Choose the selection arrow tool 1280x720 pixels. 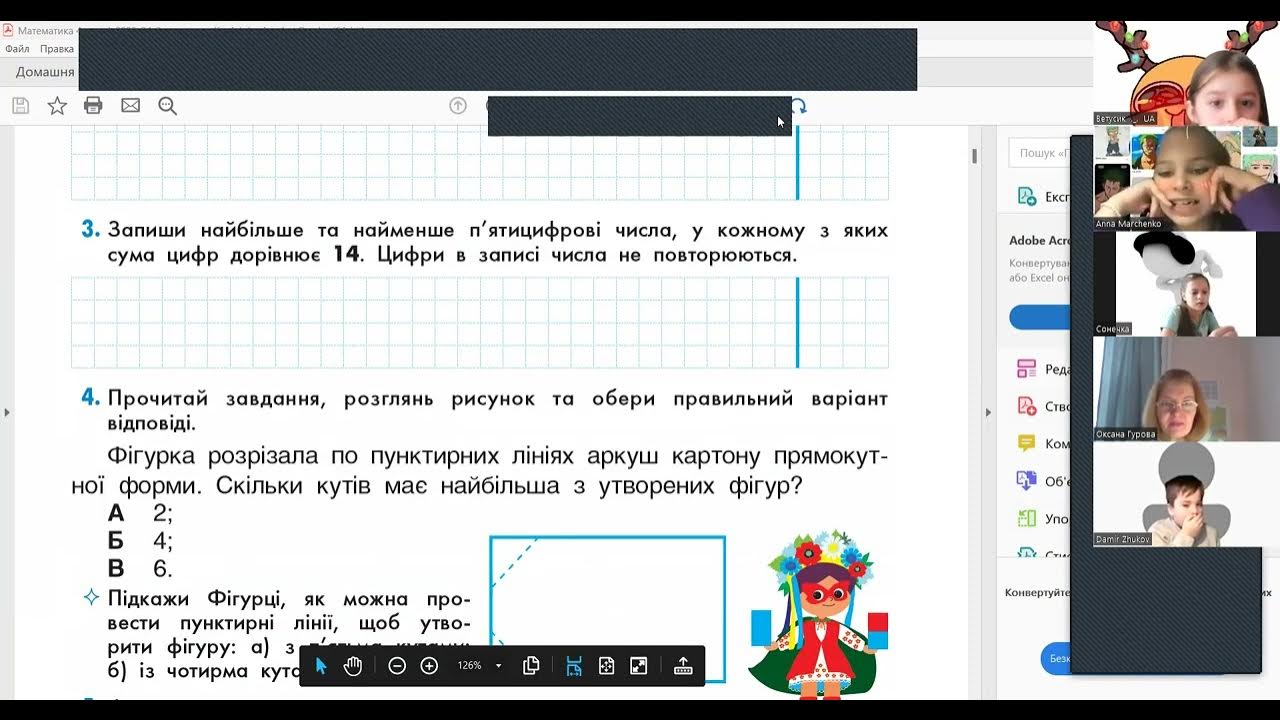321,666
